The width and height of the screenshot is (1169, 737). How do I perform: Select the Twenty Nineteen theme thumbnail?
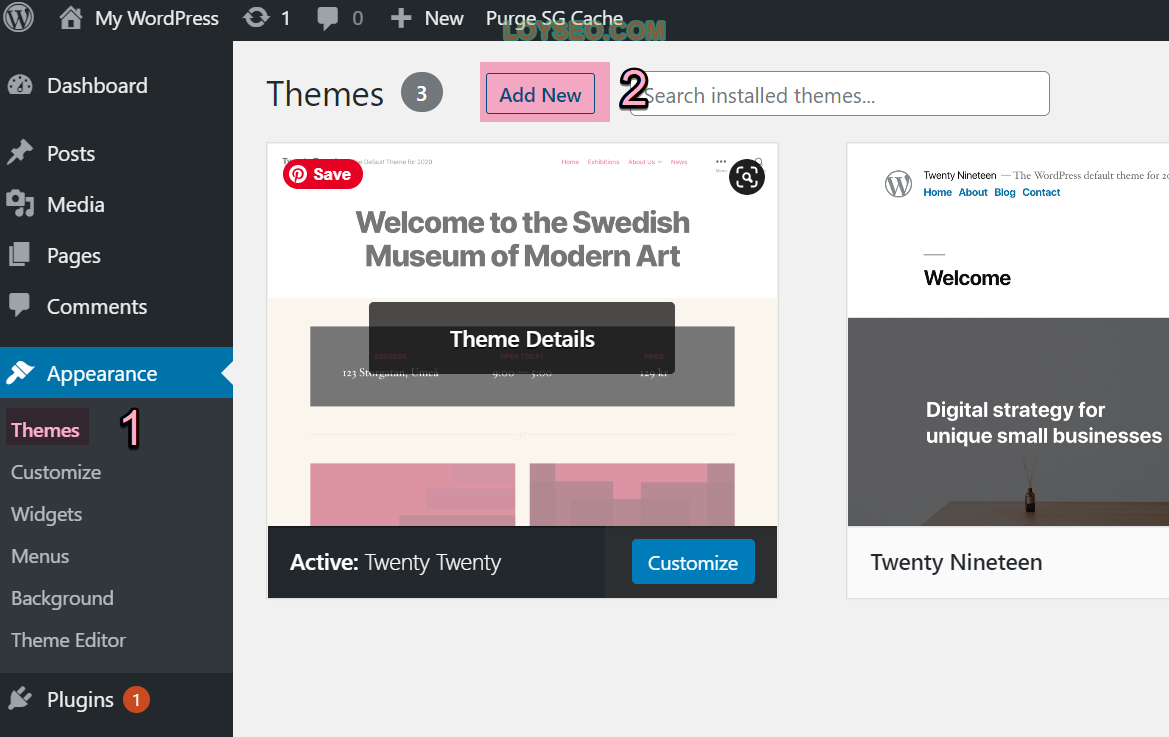[1008, 335]
